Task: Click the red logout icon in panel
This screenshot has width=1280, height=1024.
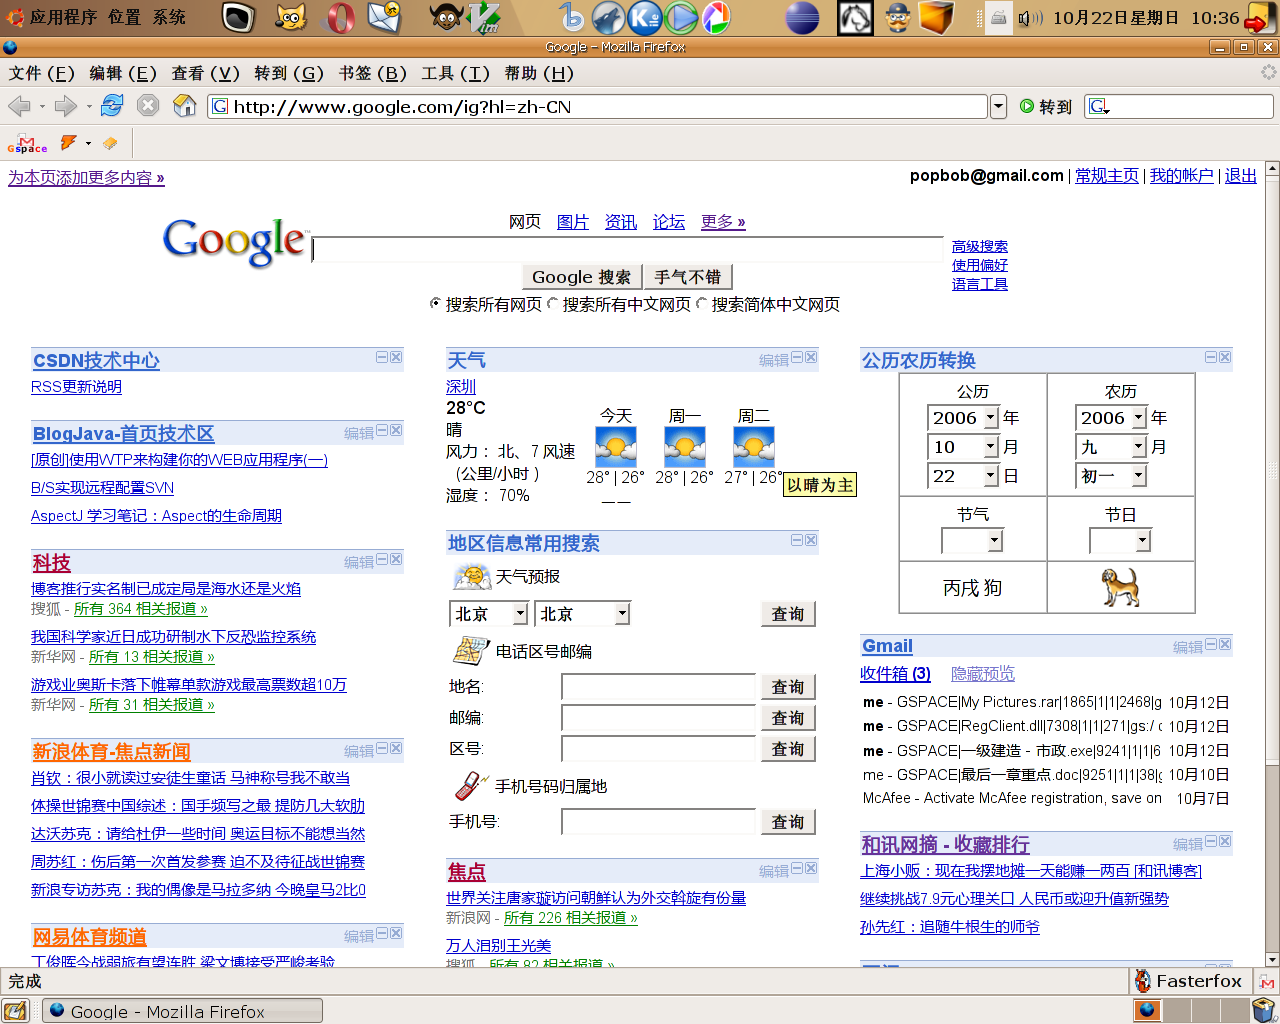Action: coord(1258,18)
